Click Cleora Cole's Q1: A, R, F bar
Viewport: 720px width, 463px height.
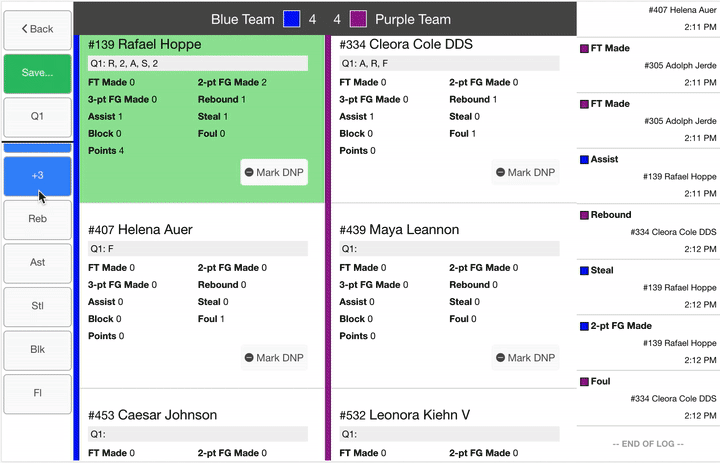point(449,63)
